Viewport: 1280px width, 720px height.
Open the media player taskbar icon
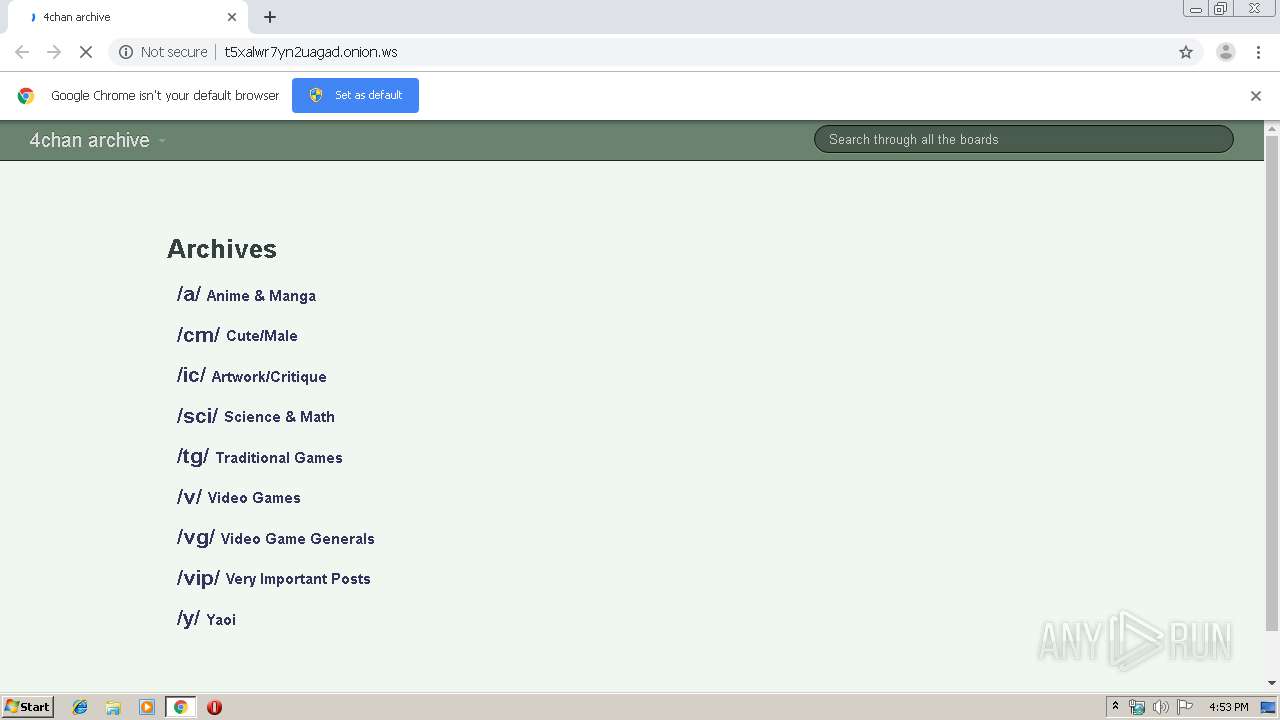(147, 707)
